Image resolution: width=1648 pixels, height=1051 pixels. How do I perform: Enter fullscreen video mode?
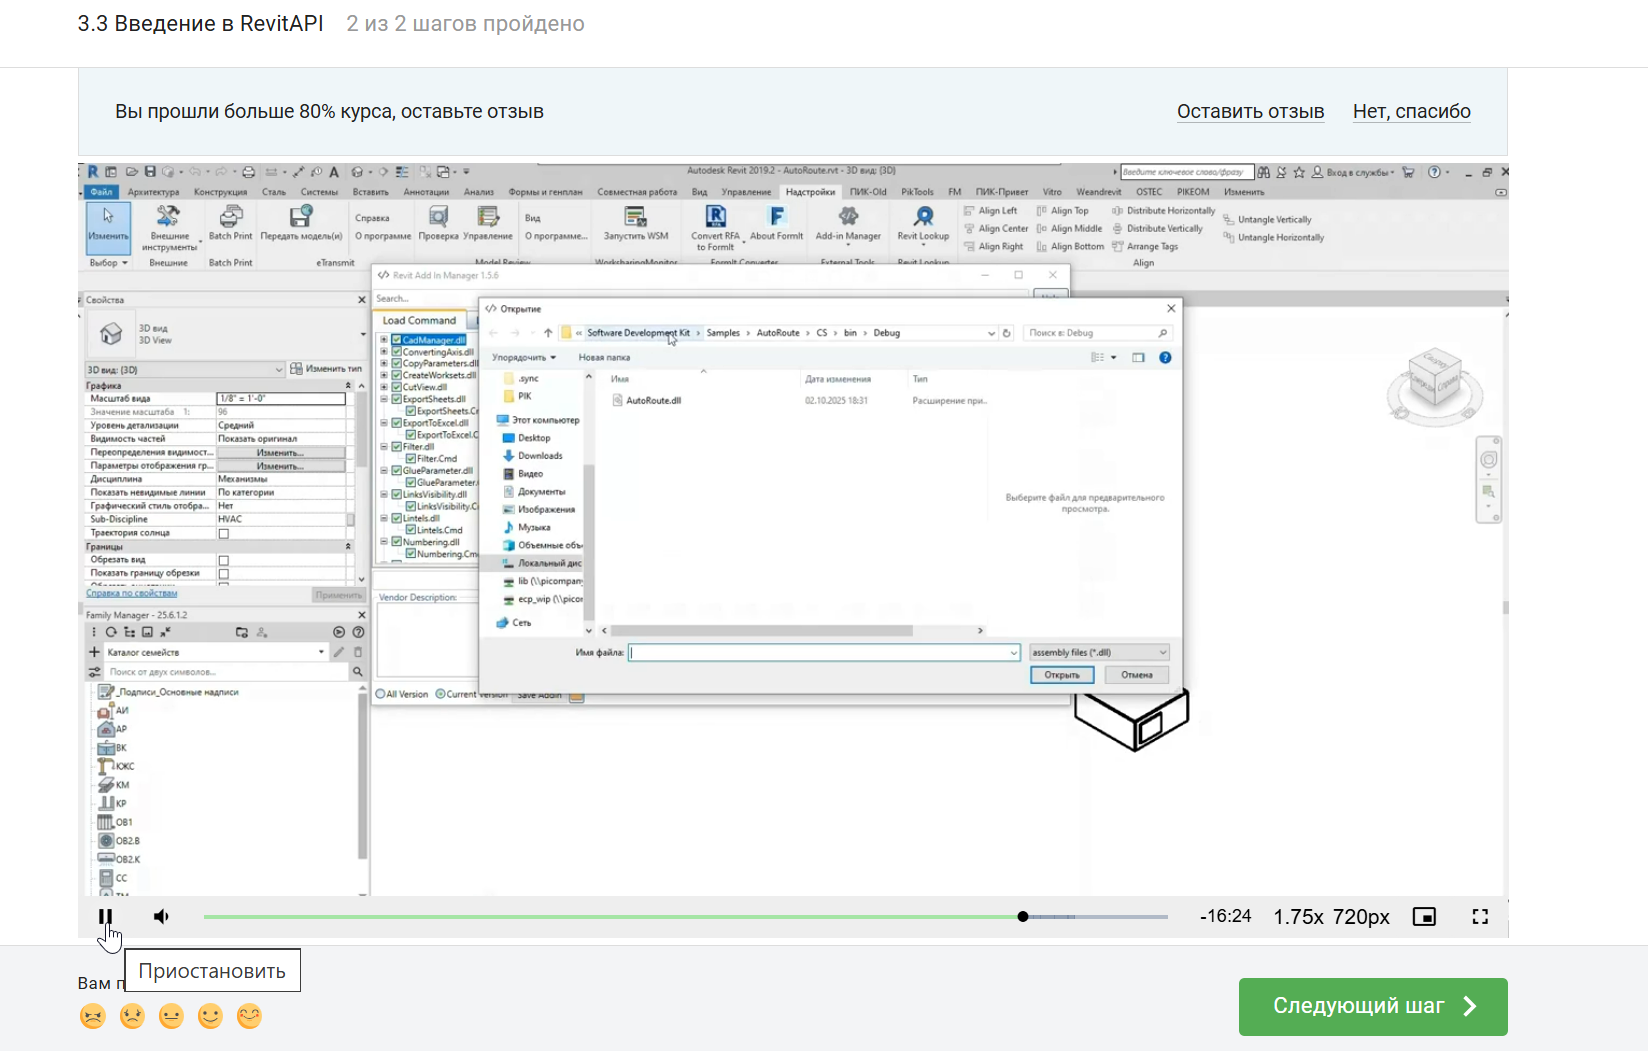click(x=1480, y=917)
